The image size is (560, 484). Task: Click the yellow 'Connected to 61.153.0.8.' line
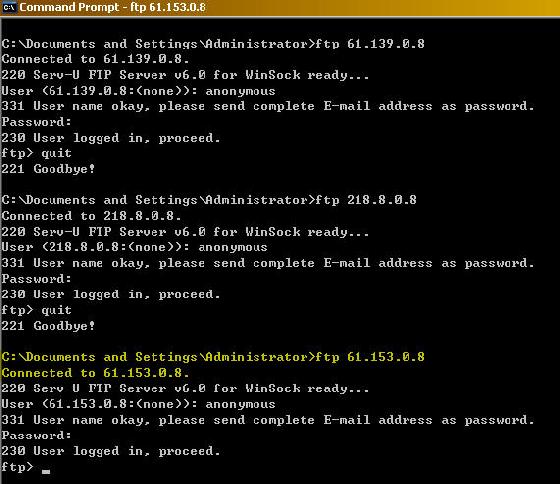click(x=95, y=373)
